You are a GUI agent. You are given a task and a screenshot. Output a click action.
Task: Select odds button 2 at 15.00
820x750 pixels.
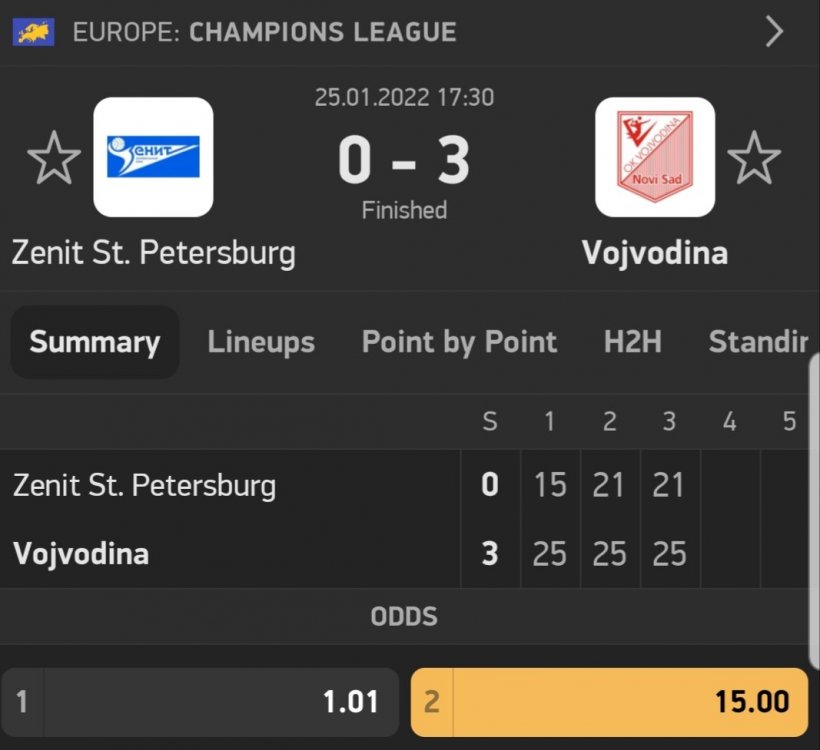[609, 702]
